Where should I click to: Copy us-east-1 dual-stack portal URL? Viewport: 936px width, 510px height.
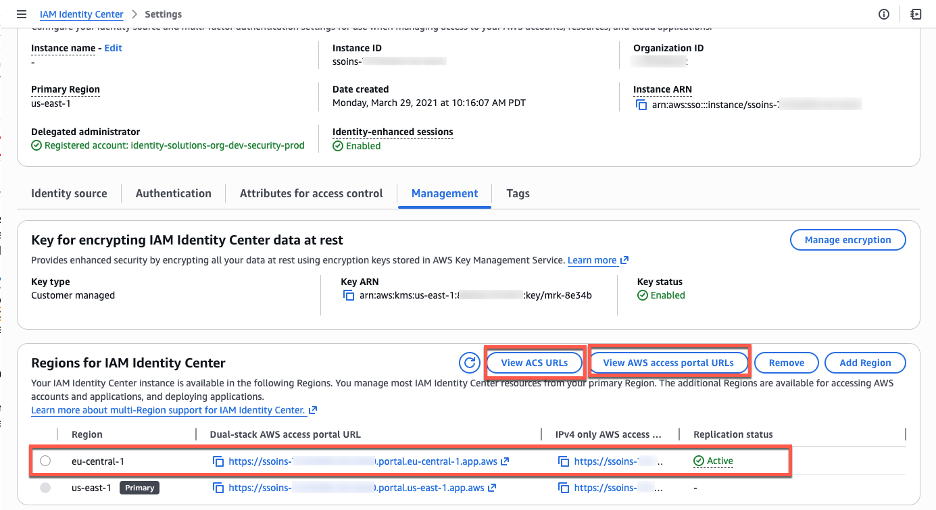(218, 488)
